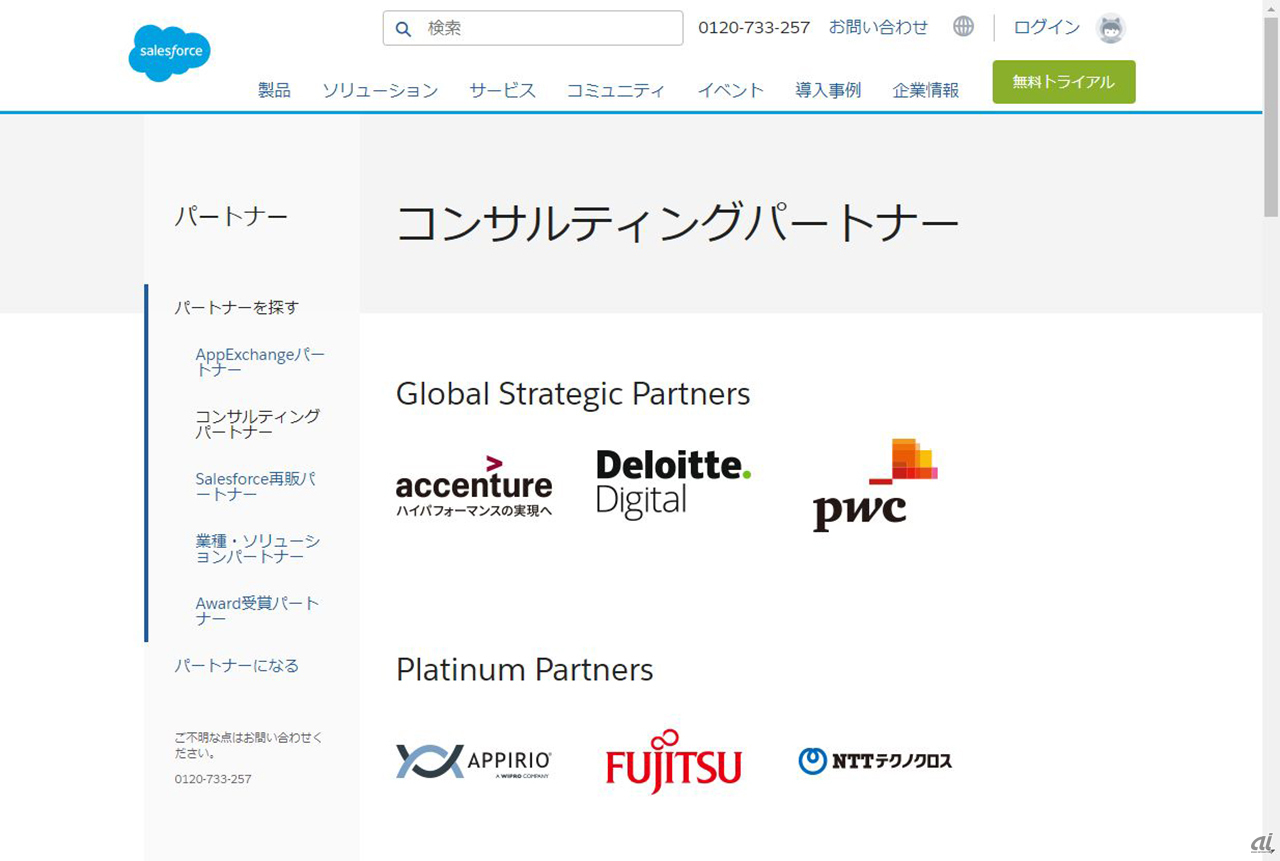
Task: Select パートナーを探す in the sidebar
Action: 237,307
